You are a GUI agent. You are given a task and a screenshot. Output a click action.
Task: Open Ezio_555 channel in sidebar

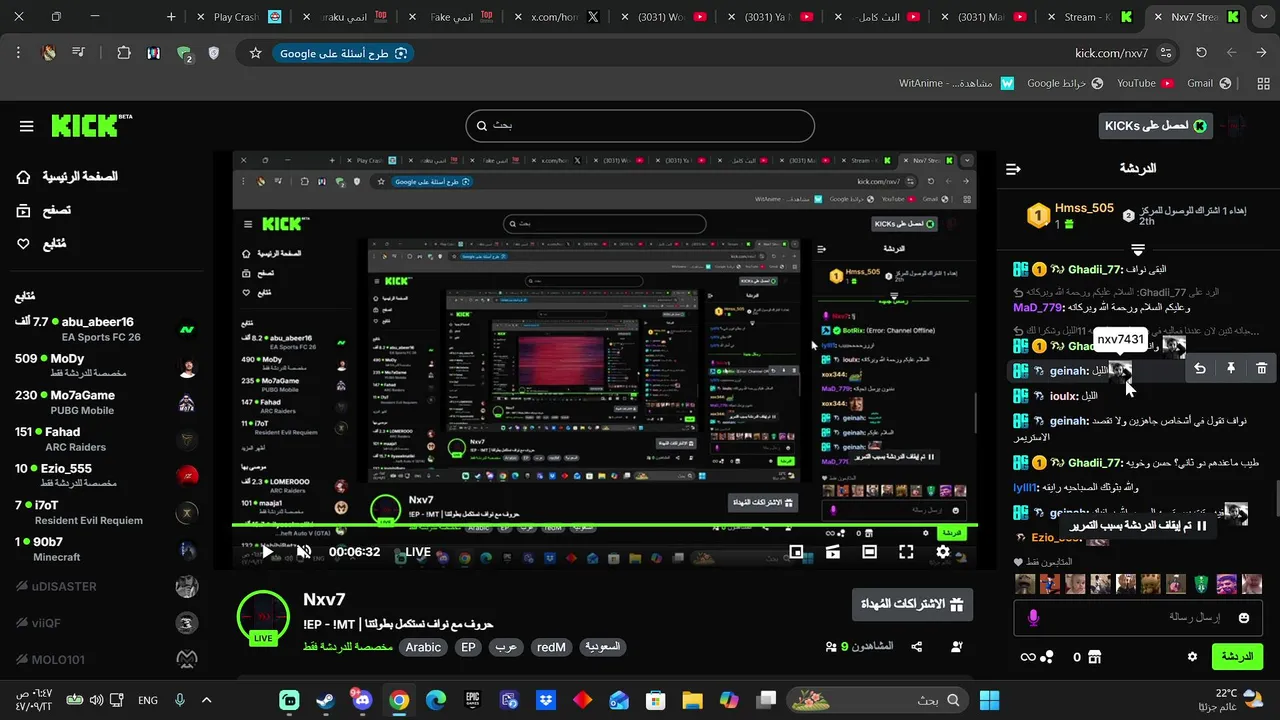click(x=106, y=476)
